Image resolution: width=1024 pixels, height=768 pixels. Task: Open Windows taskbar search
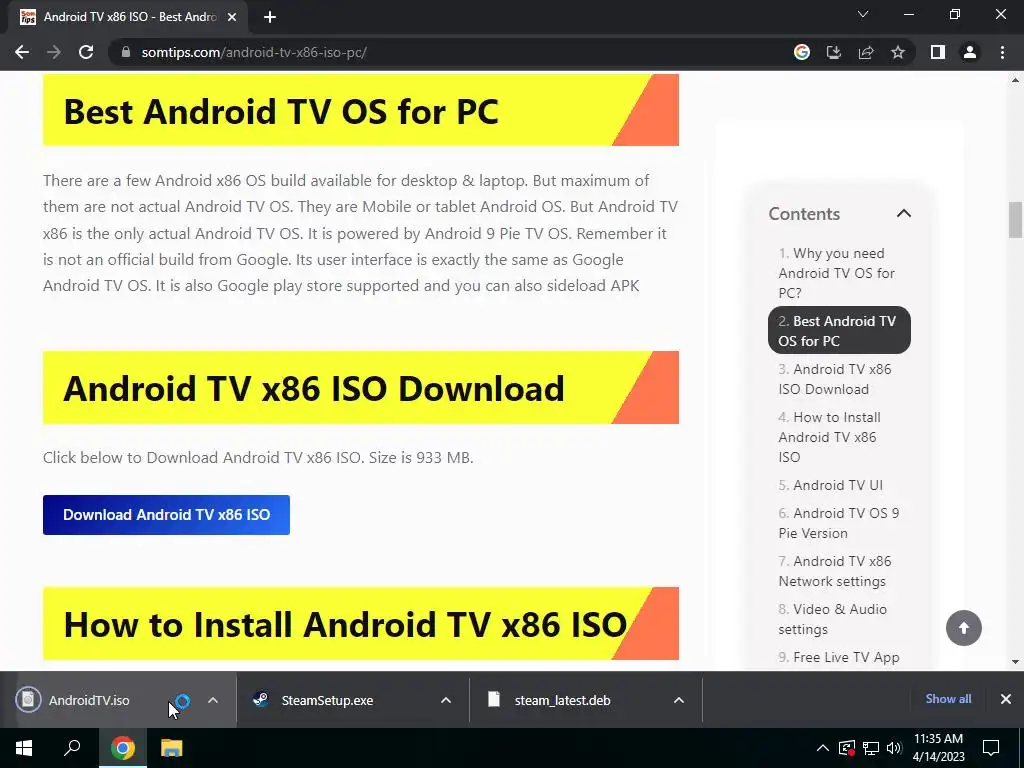tap(72, 748)
